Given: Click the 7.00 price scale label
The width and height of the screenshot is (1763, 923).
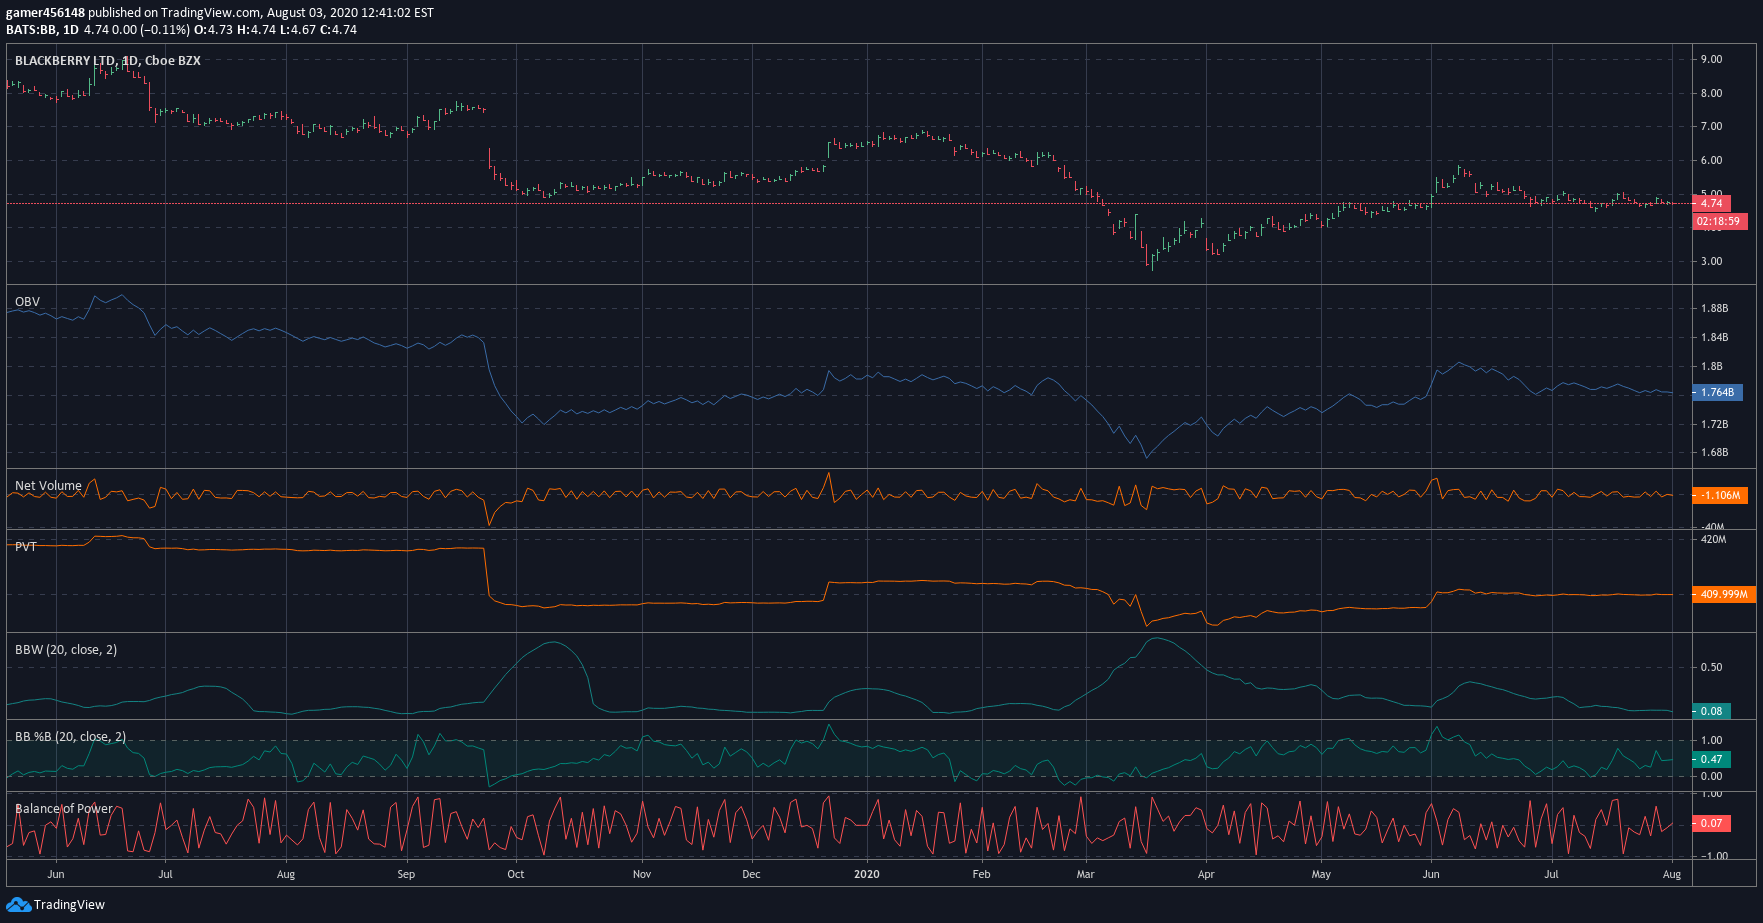Looking at the screenshot, I should click(1712, 127).
